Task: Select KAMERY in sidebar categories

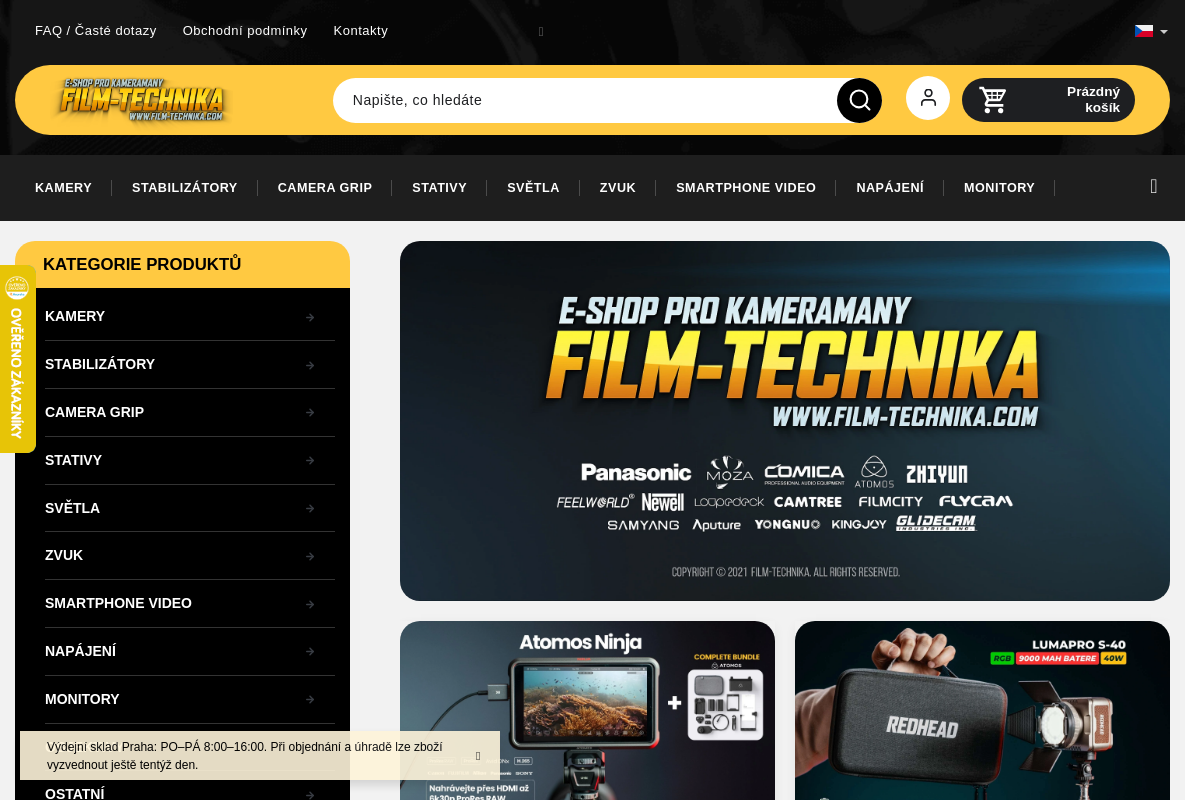Action: [75, 316]
